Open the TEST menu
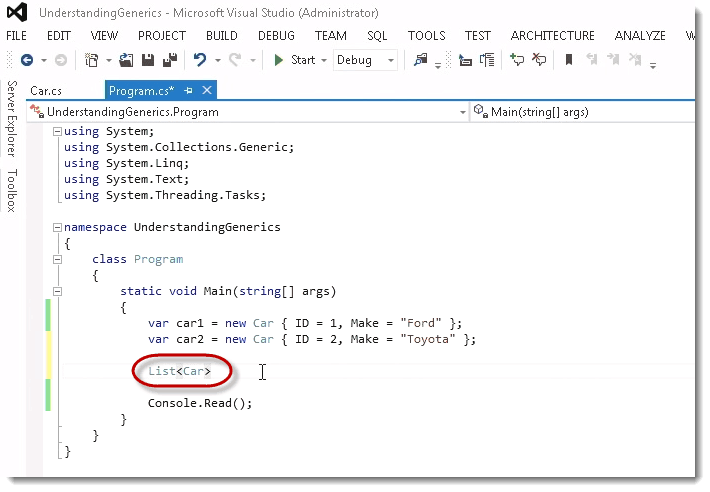This screenshot has width=710, height=492. click(478, 36)
